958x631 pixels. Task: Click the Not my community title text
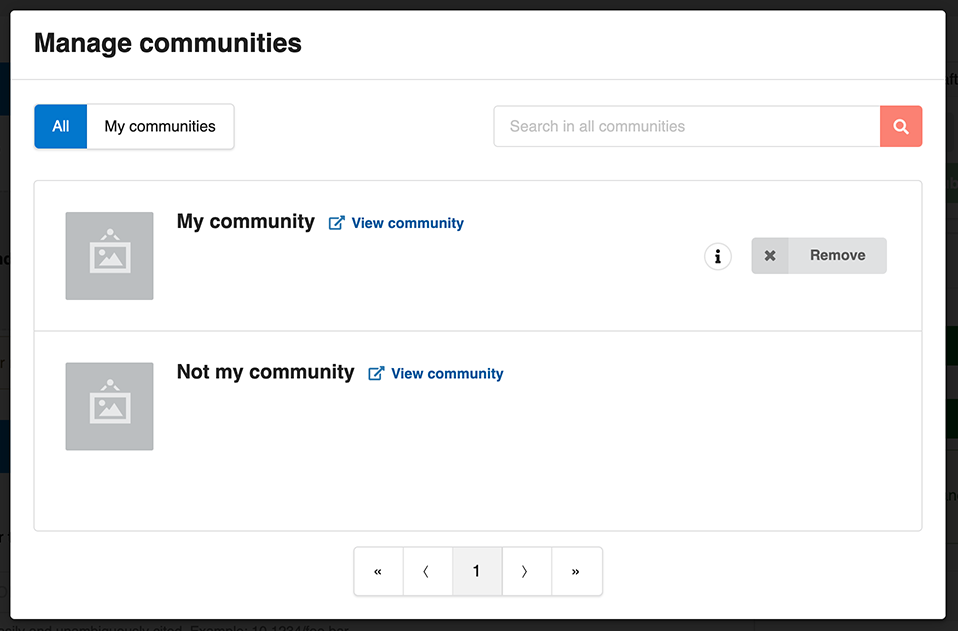265,371
